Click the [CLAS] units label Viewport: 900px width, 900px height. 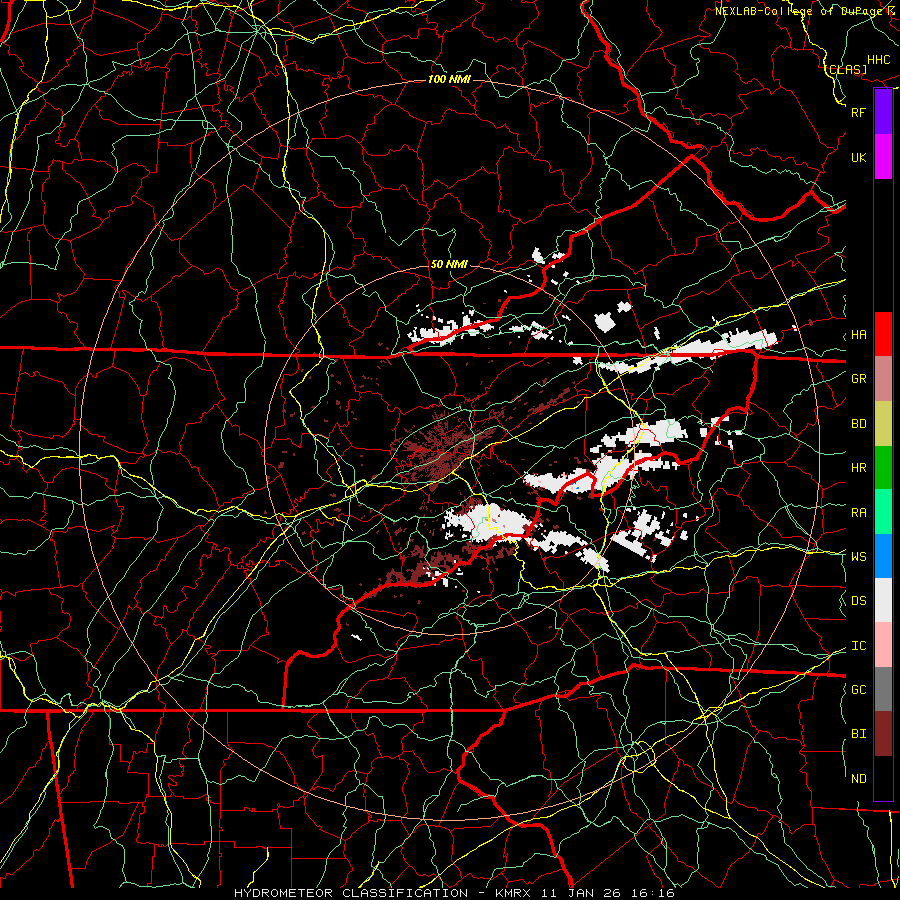tap(846, 69)
